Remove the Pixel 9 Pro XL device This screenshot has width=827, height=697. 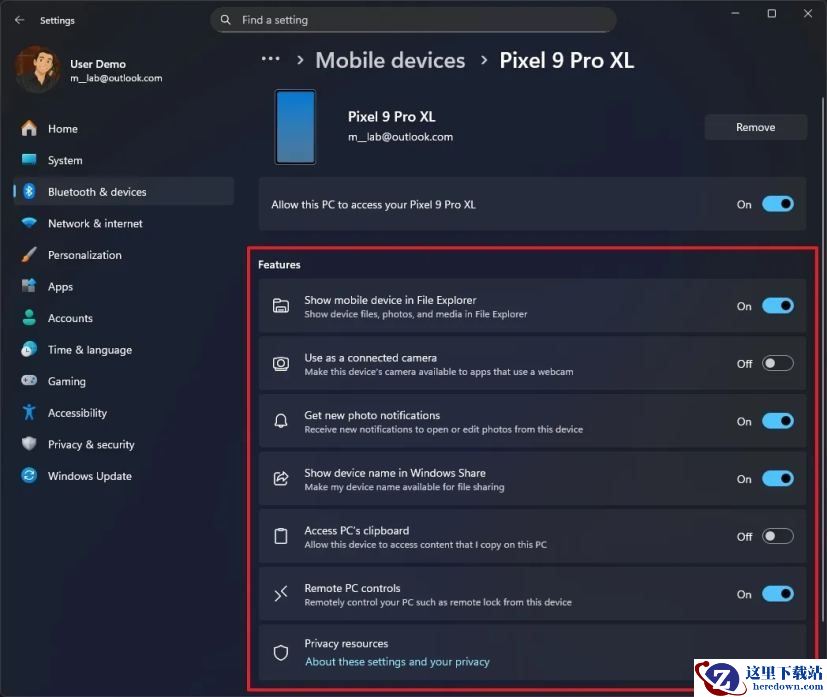click(x=755, y=127)
